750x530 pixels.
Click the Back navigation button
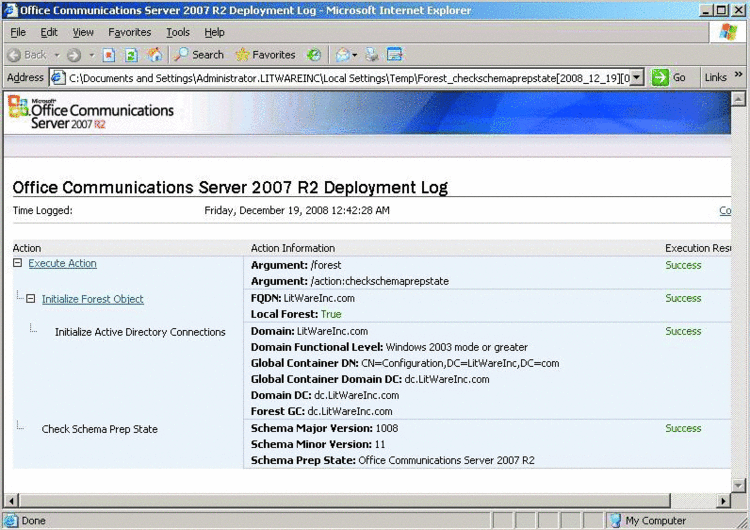(x=27, y=55)
